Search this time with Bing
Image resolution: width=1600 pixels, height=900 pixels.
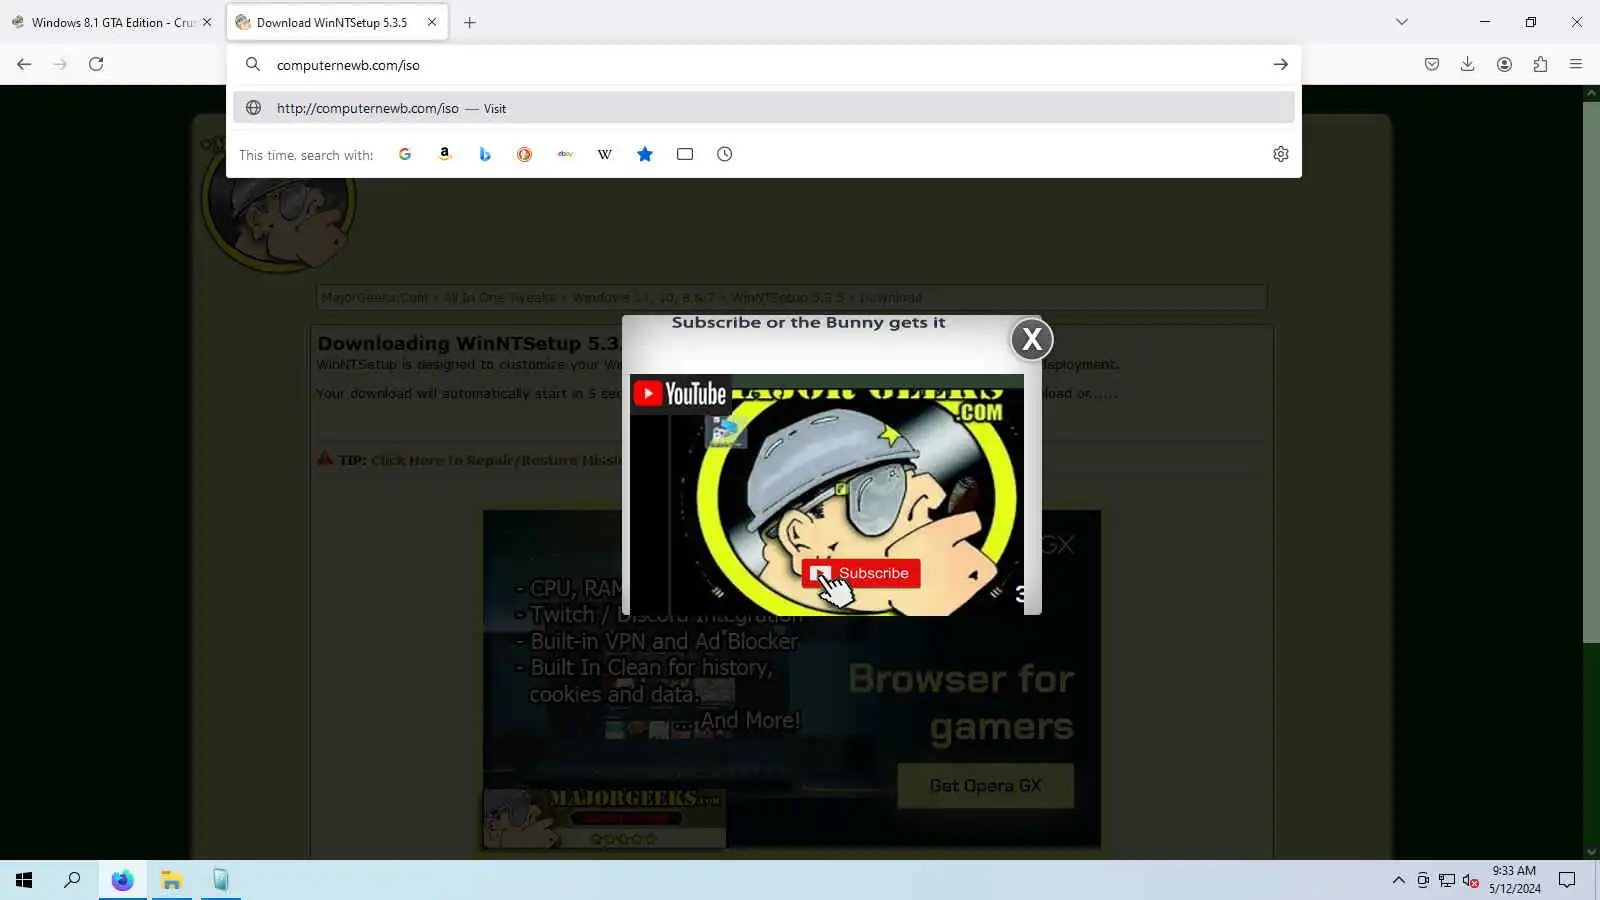[x=485, y=154]
